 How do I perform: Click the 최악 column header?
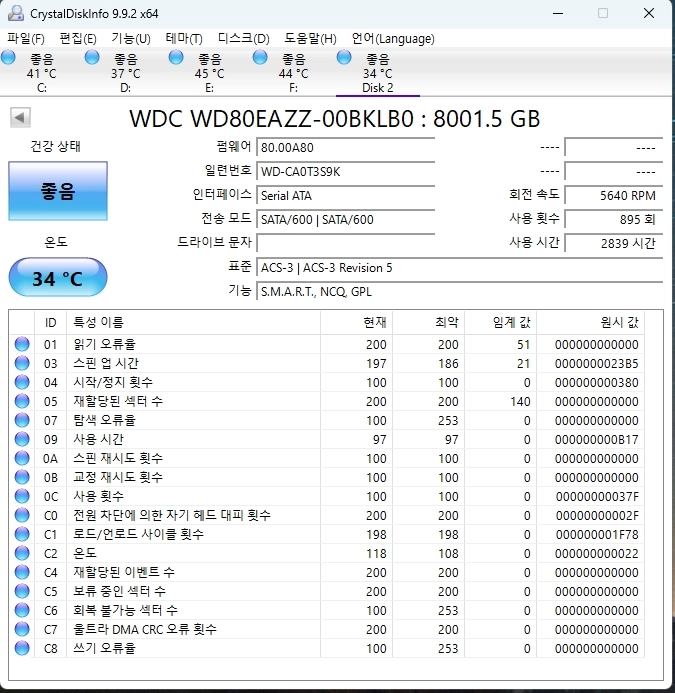(x=428, y=322)
